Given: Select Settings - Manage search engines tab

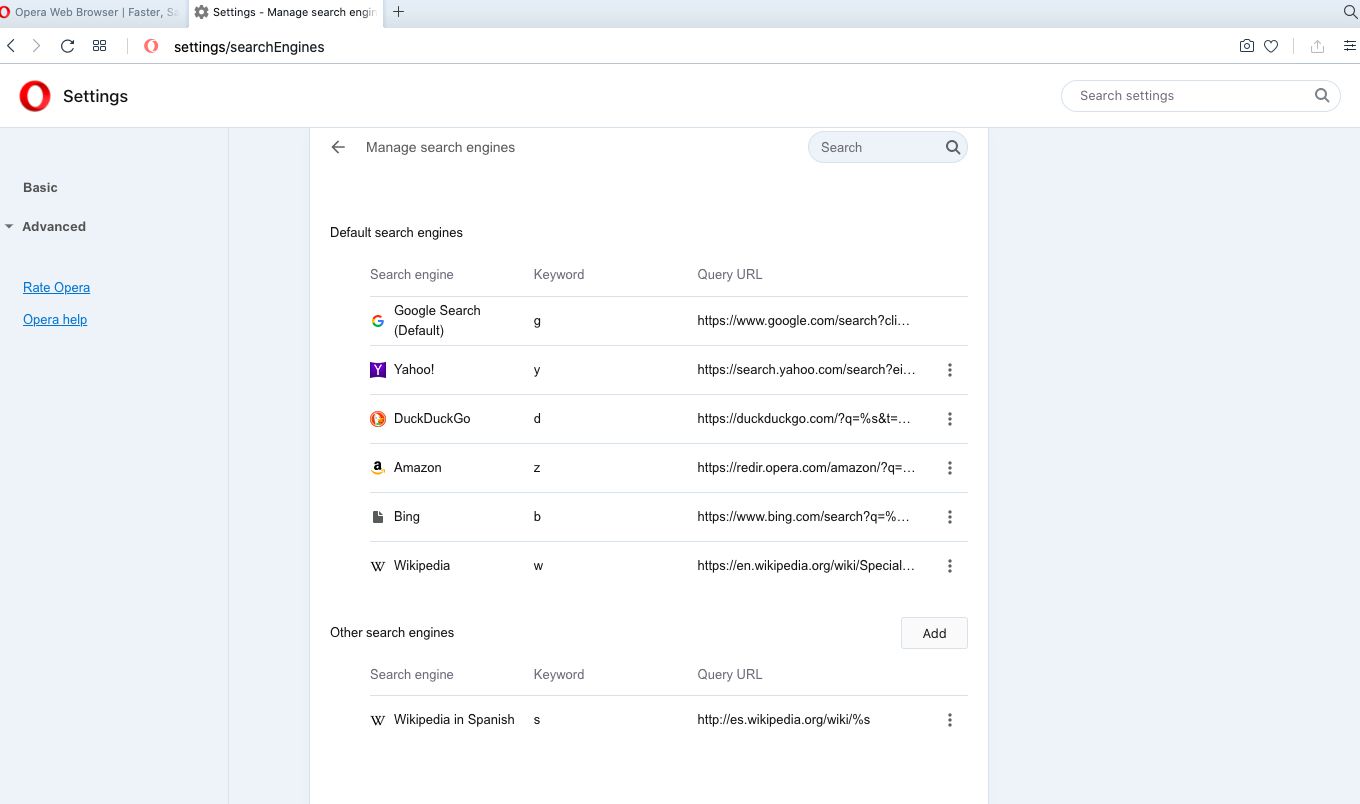Looking at the screenshot, I should (285, 12).
